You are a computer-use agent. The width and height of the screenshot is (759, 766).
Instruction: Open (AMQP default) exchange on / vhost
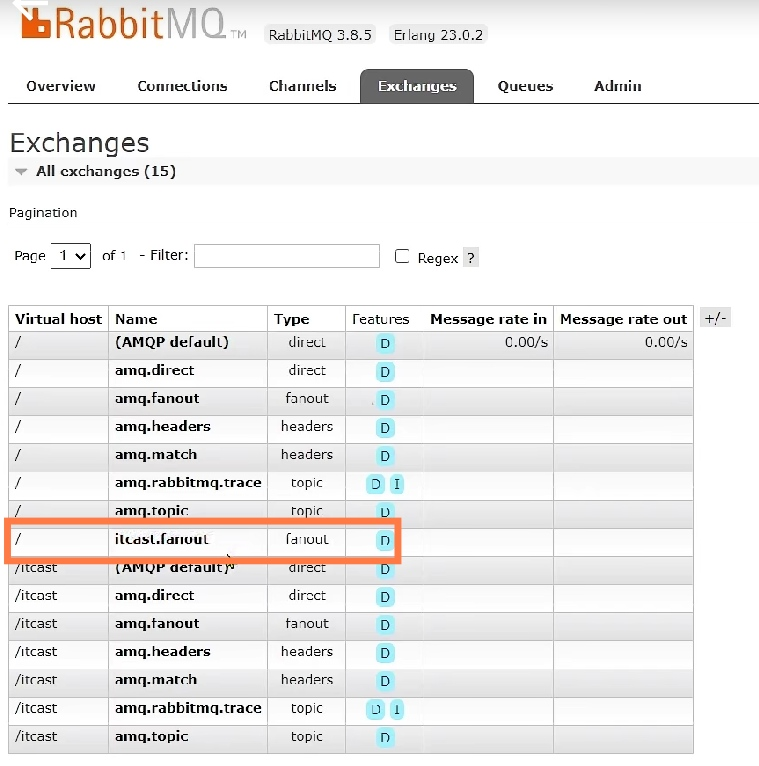(172, 342)
